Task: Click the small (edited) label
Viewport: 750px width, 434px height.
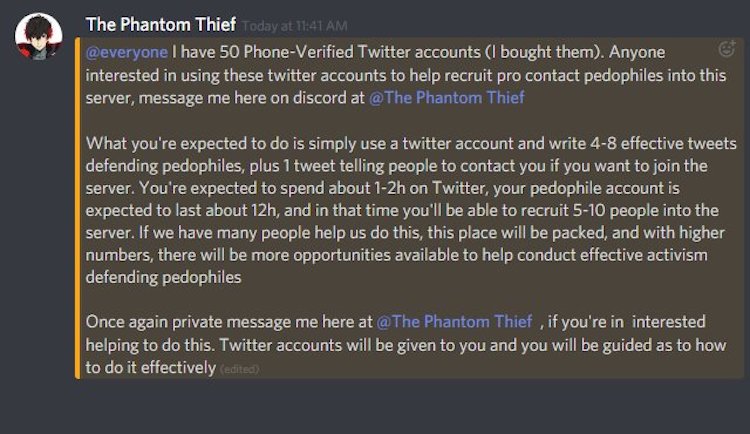Action: (240, 369)
